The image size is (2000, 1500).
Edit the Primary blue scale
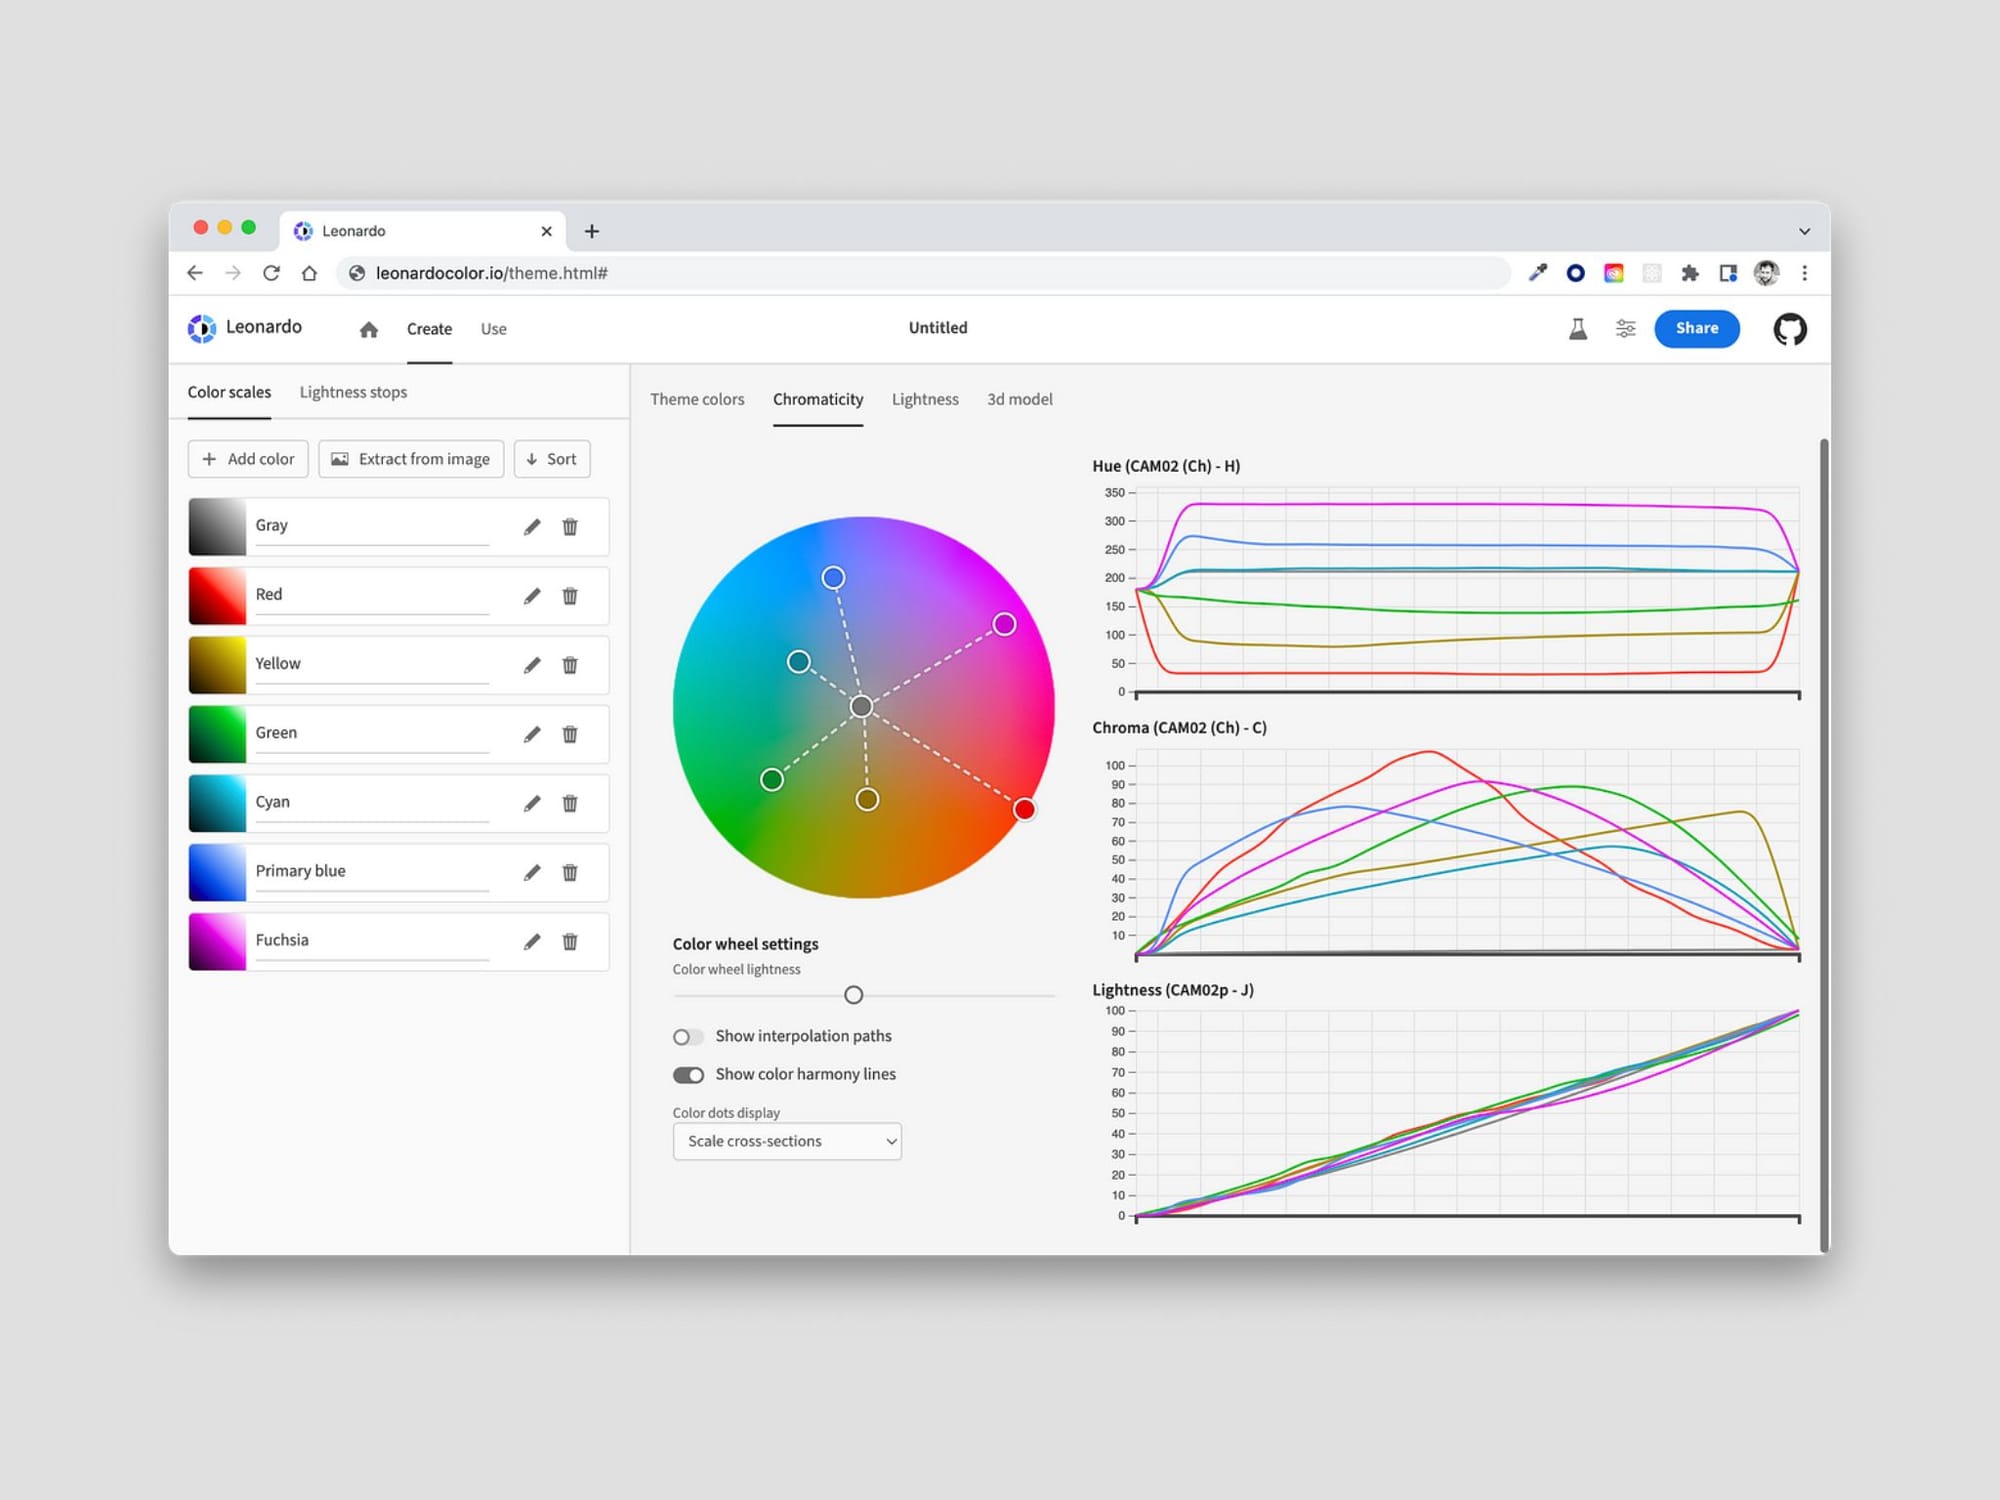(532, 872)
